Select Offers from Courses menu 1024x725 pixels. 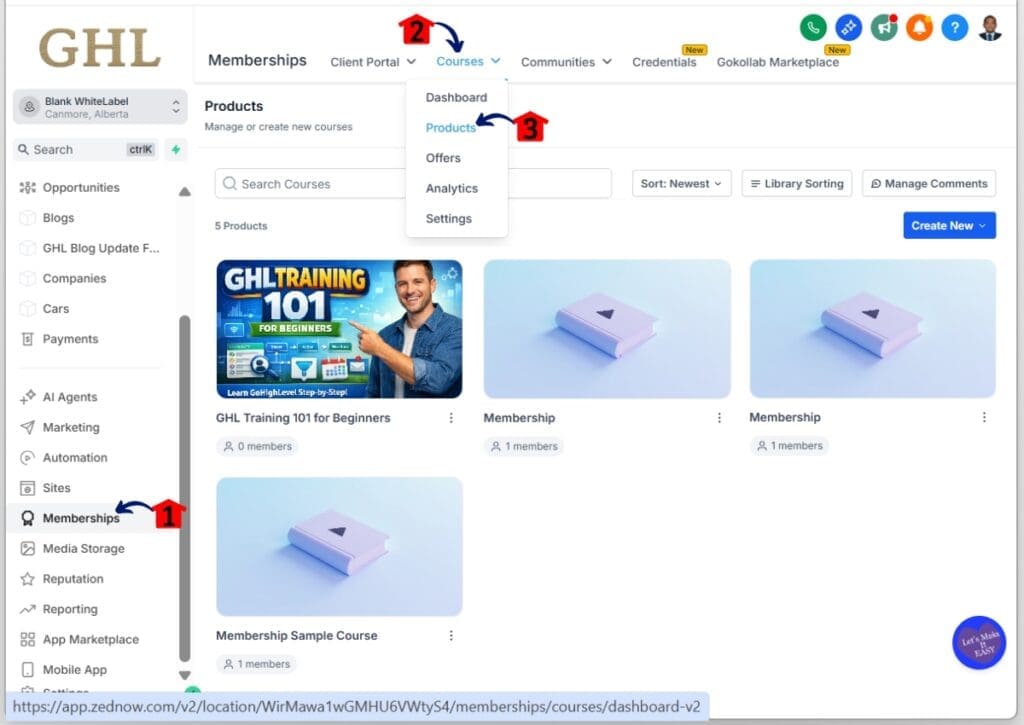443,158
